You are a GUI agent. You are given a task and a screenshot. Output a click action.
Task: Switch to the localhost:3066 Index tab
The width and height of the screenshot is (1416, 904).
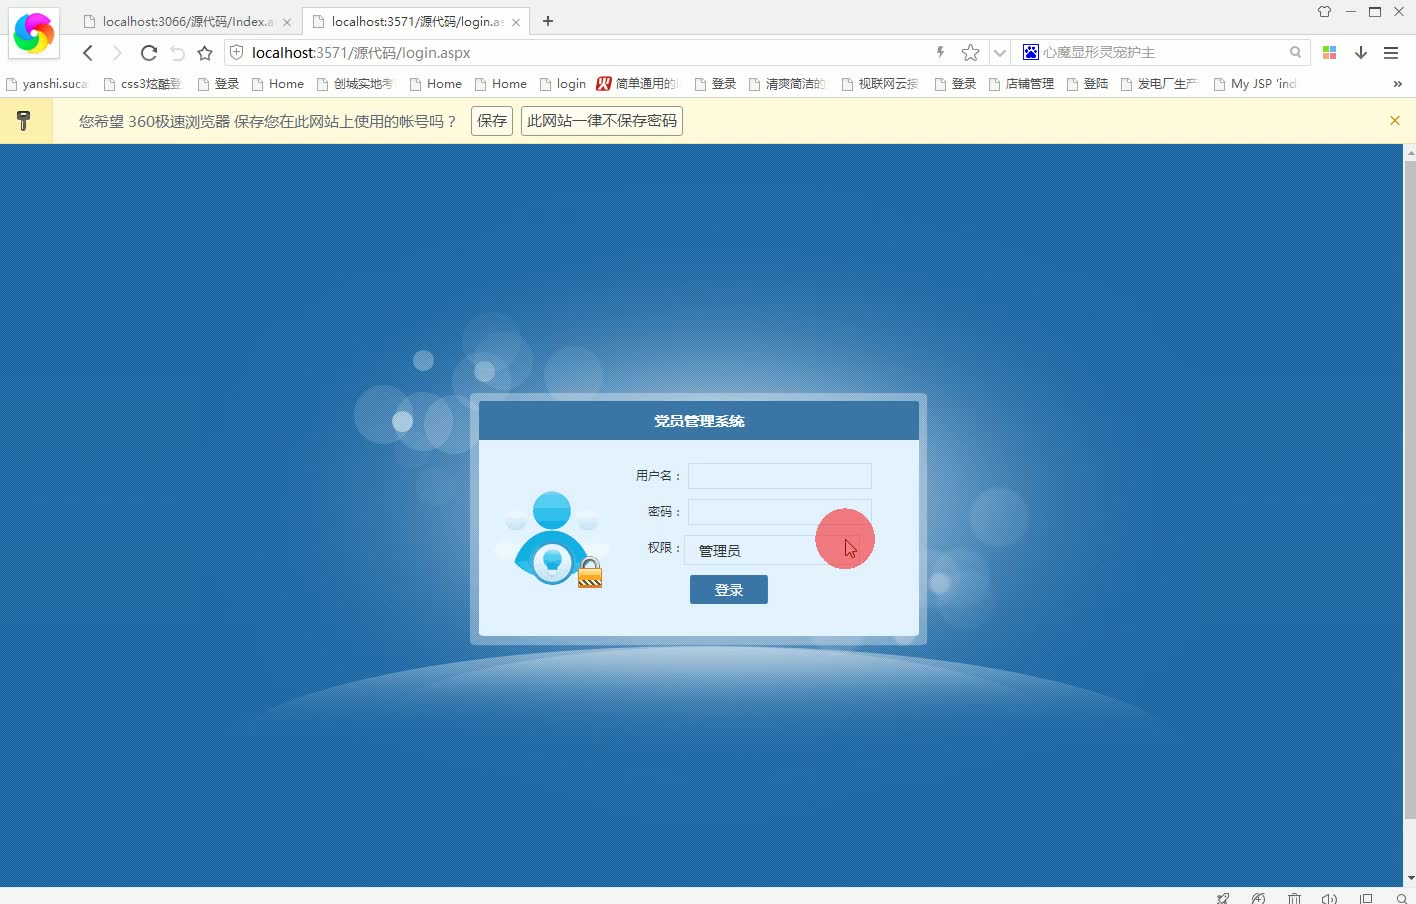coord(186,21)
